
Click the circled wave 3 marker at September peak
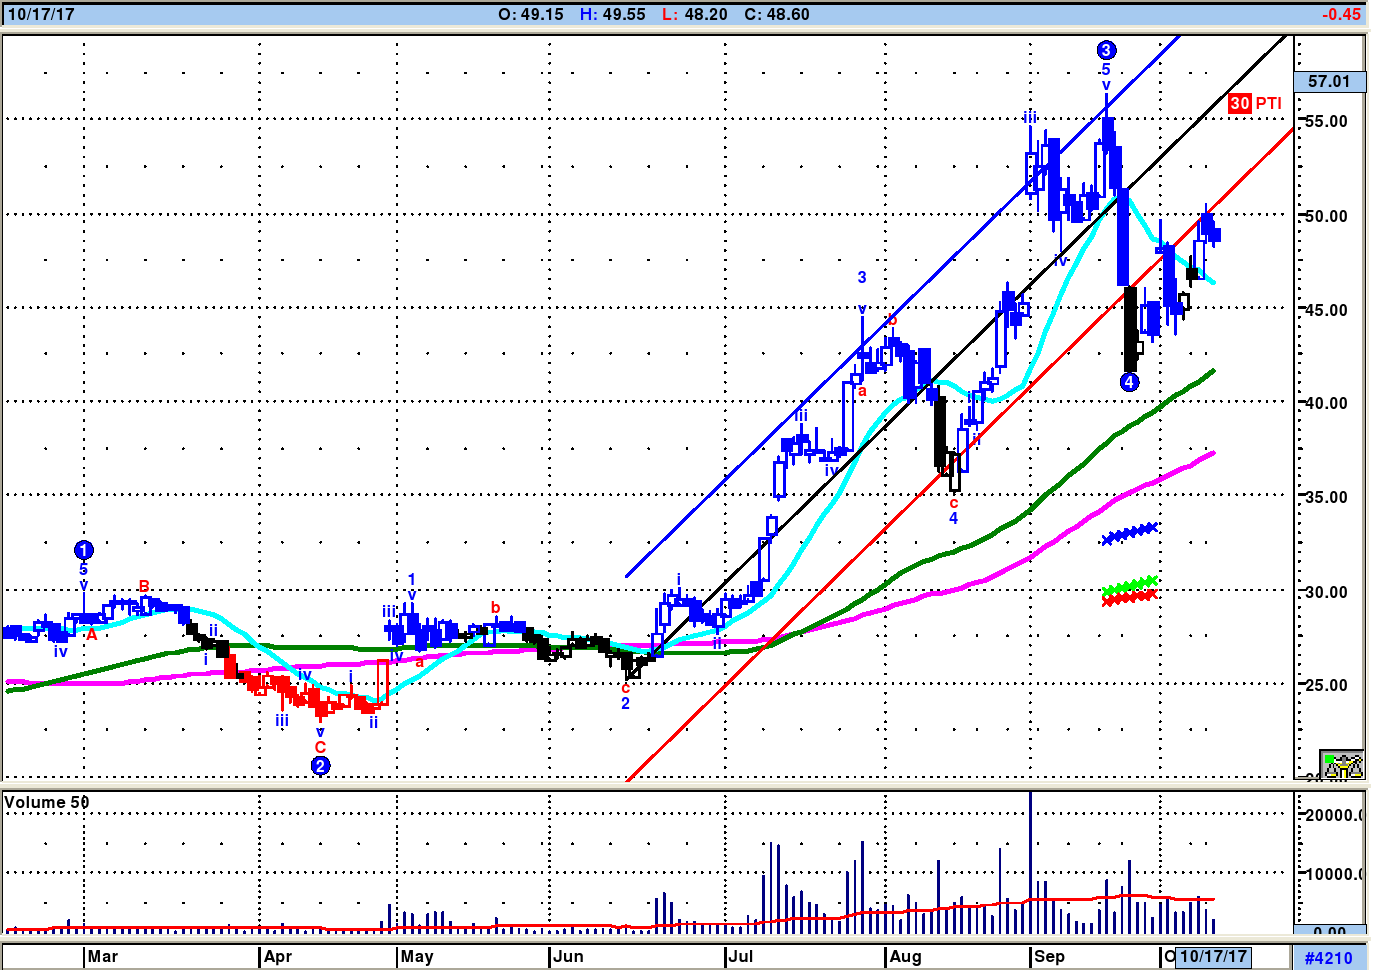[1106, 50]
